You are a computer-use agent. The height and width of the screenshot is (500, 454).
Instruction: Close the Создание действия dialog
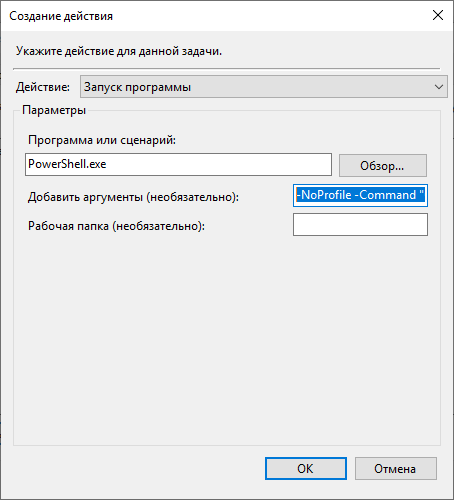tap(438, 15)
